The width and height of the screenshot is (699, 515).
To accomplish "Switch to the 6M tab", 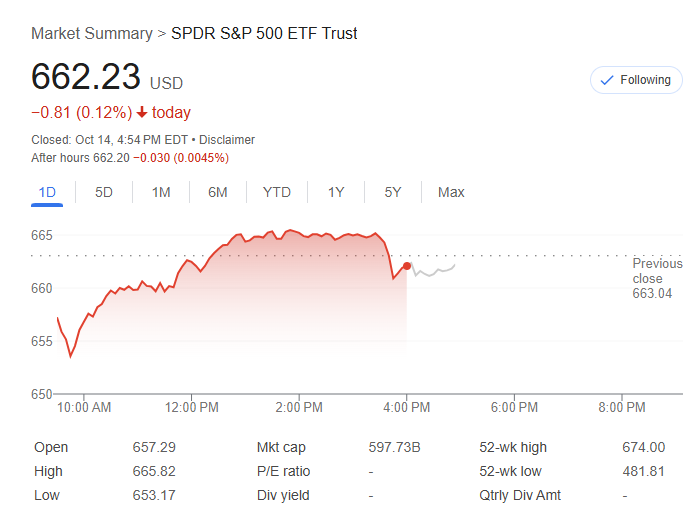I will coord(218,192).
